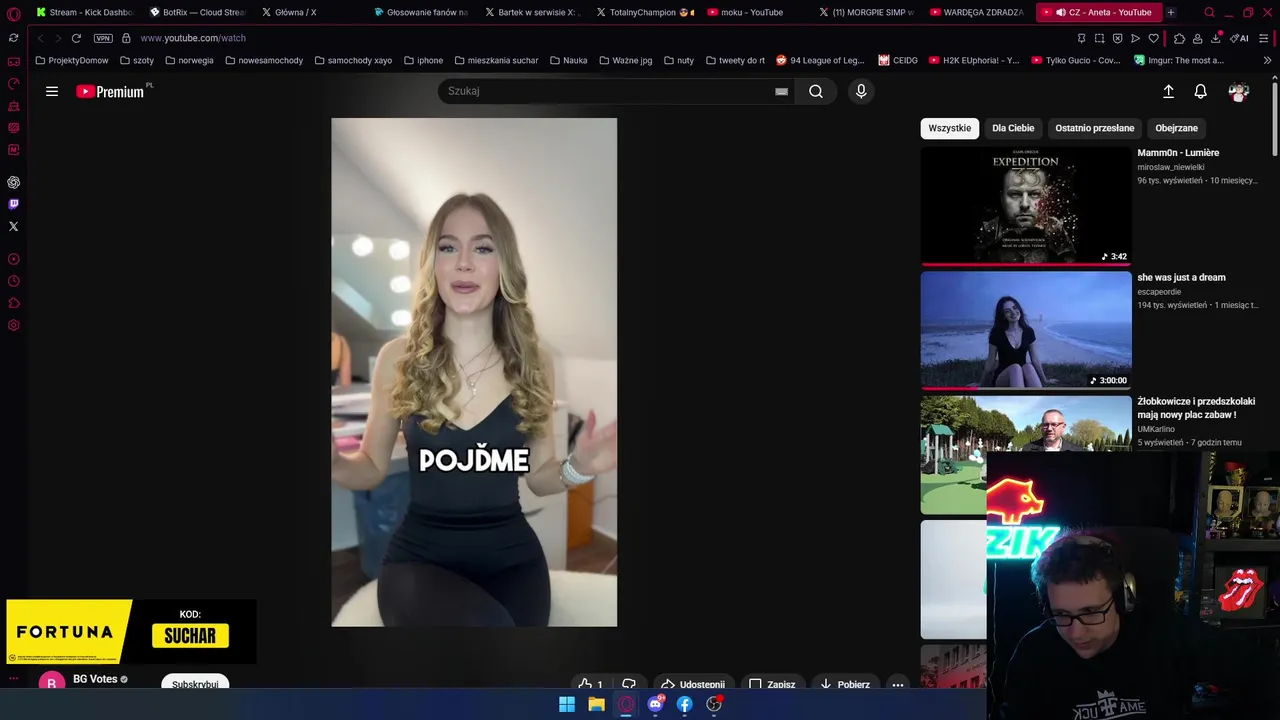Open the mieszkania suchar bookmark folder
This screenshot has height=720, width=1280.
[x=496, y=60]
